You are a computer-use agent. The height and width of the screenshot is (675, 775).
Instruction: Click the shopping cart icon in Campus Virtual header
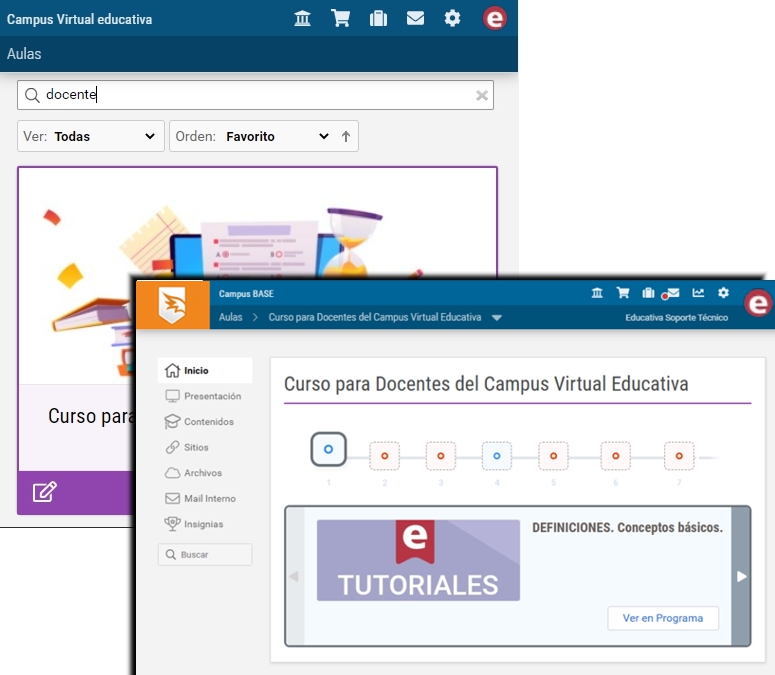pyautogui.click(x=340, y=18)
